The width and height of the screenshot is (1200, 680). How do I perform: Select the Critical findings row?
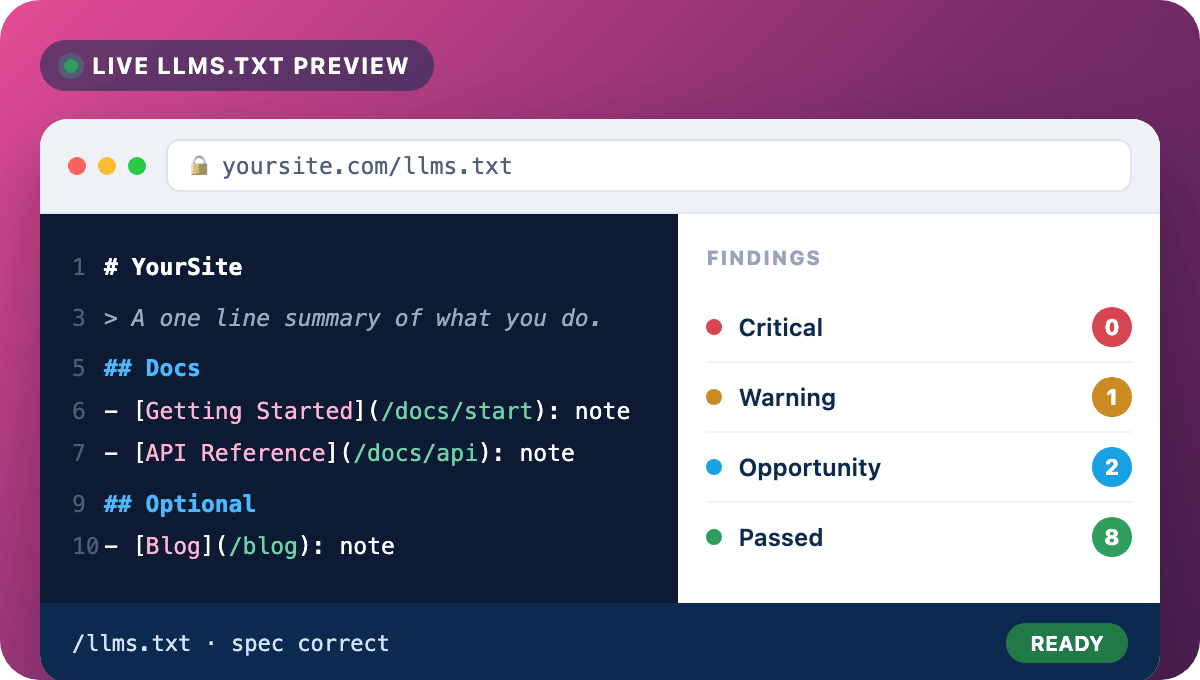point(919,327)
